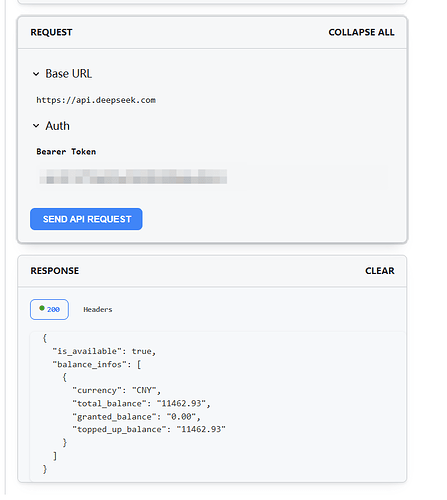Screen dimensions: 447x500
Task: Focus the blurred Bearer Token field
Action: point(212,177)
